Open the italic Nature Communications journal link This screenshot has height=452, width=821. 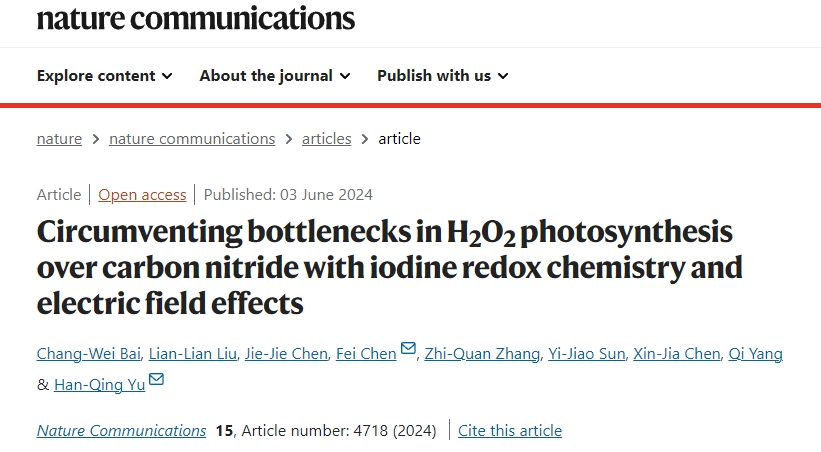121,431
